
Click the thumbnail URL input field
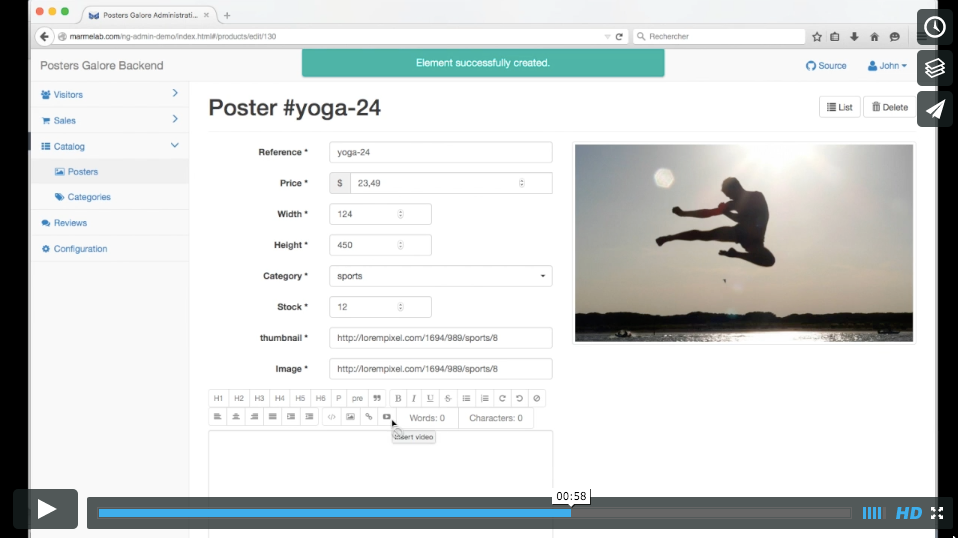coord(441,338)
